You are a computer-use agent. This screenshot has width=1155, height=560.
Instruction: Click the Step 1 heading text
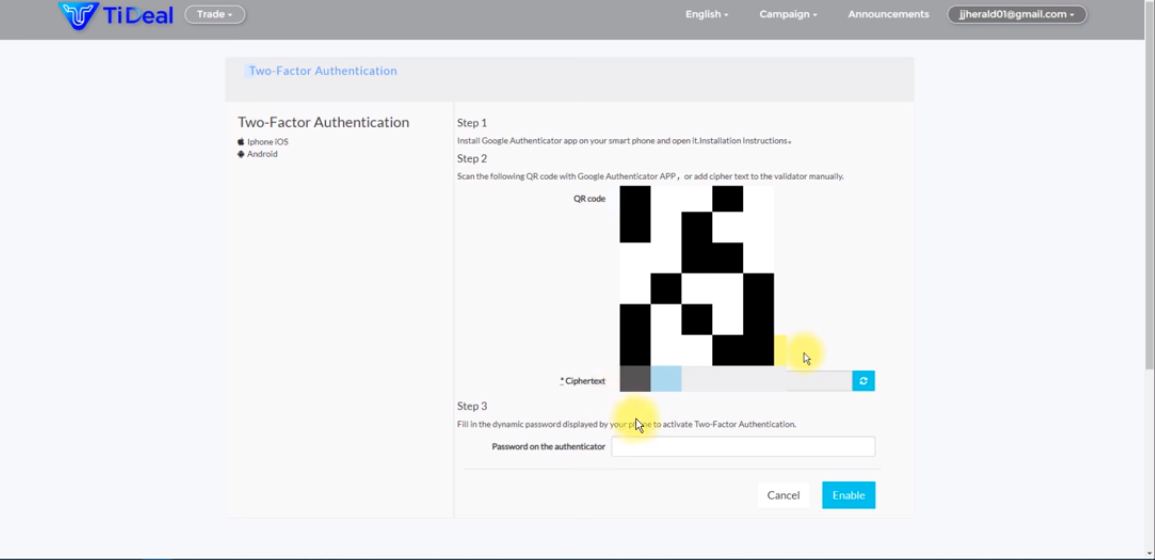pyautogui.click(x=472, y=122)
